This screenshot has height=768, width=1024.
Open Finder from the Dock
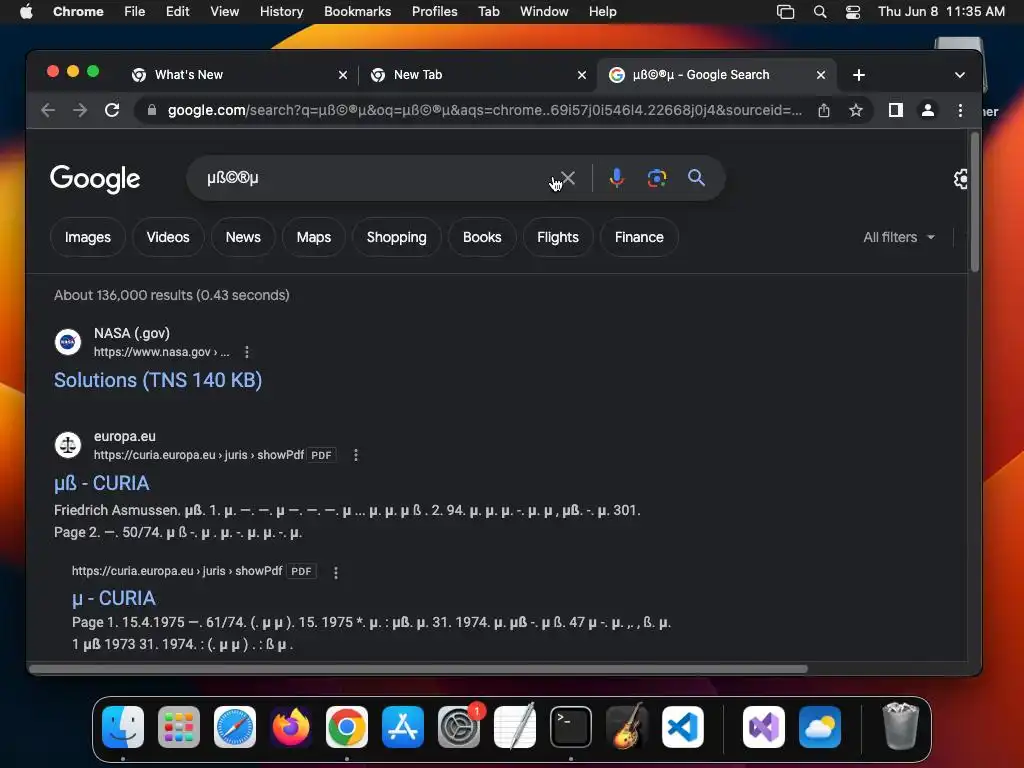click(123, 727)
